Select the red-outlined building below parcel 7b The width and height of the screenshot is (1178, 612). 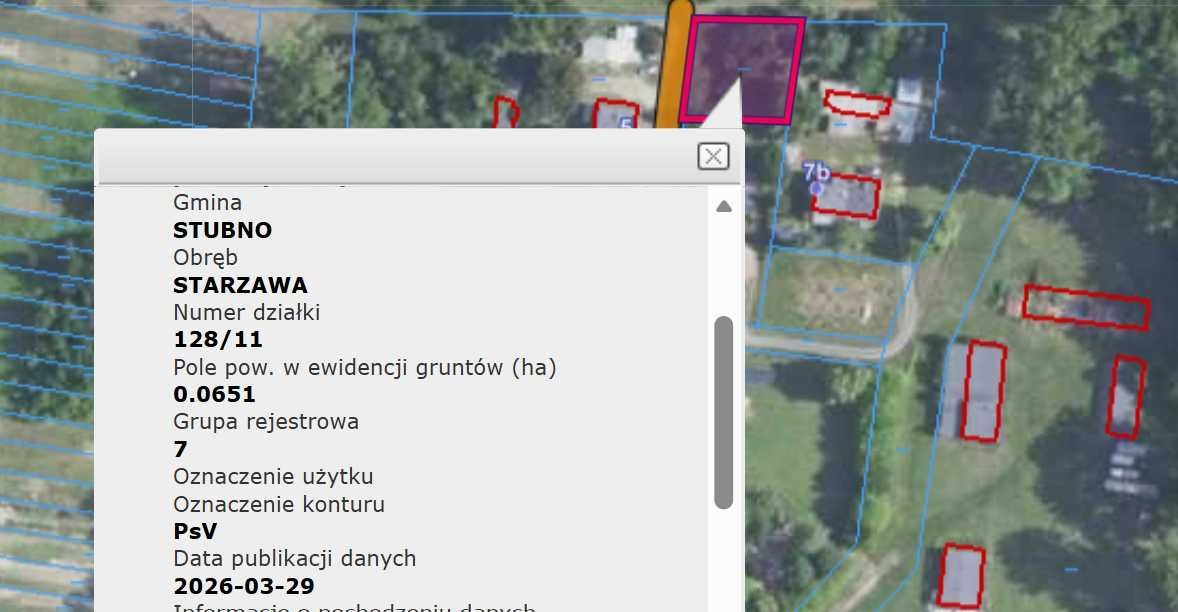coord(848,198)
